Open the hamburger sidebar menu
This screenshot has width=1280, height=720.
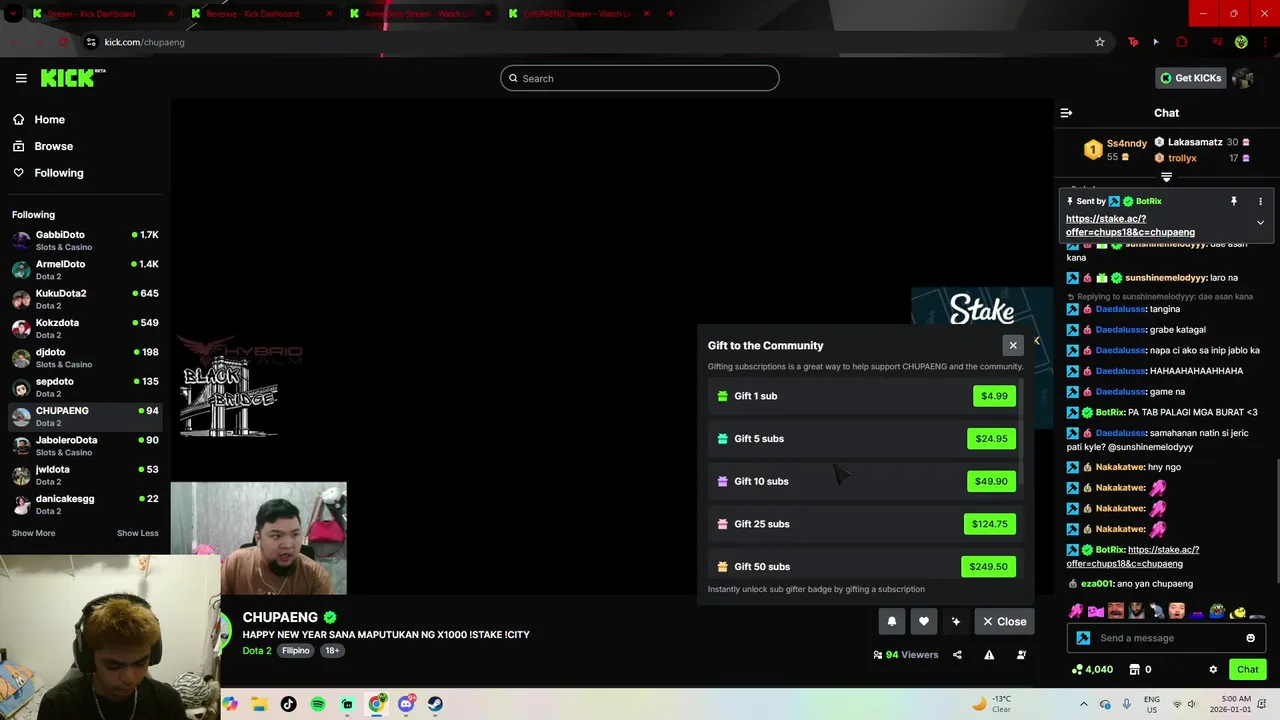coord(21,78)
